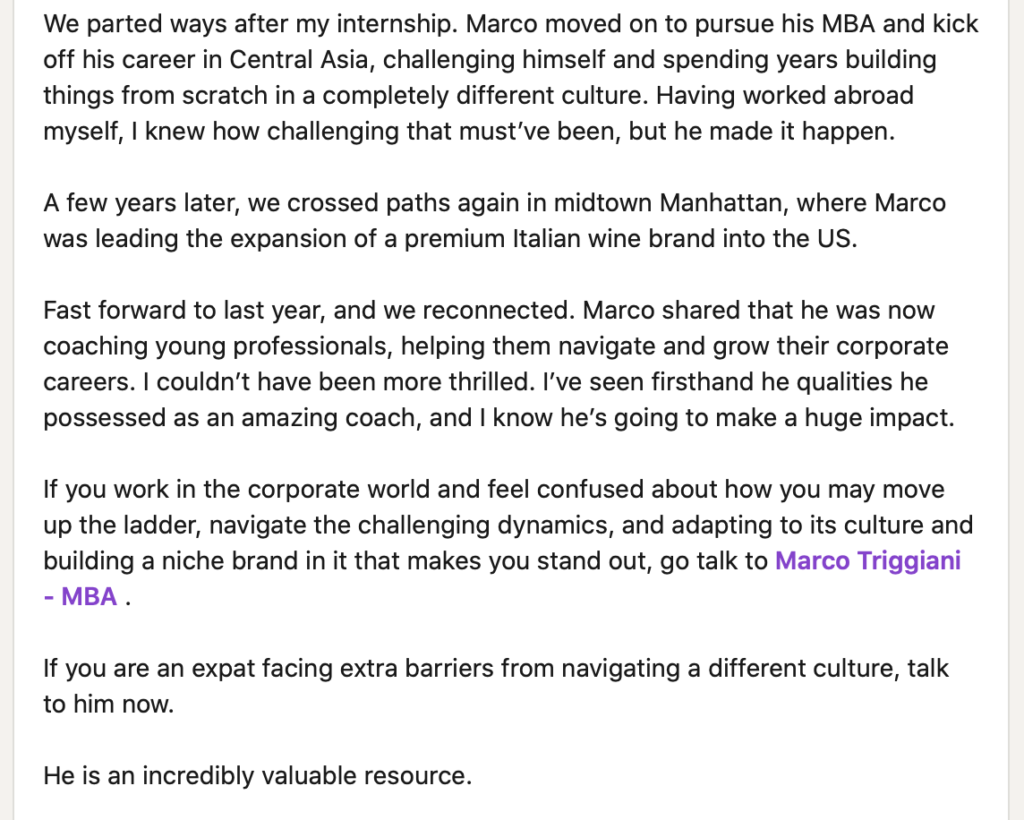Open the Marco Triggiani profile mention link
Screen dimensions: 1024x820
pos(867,561)
